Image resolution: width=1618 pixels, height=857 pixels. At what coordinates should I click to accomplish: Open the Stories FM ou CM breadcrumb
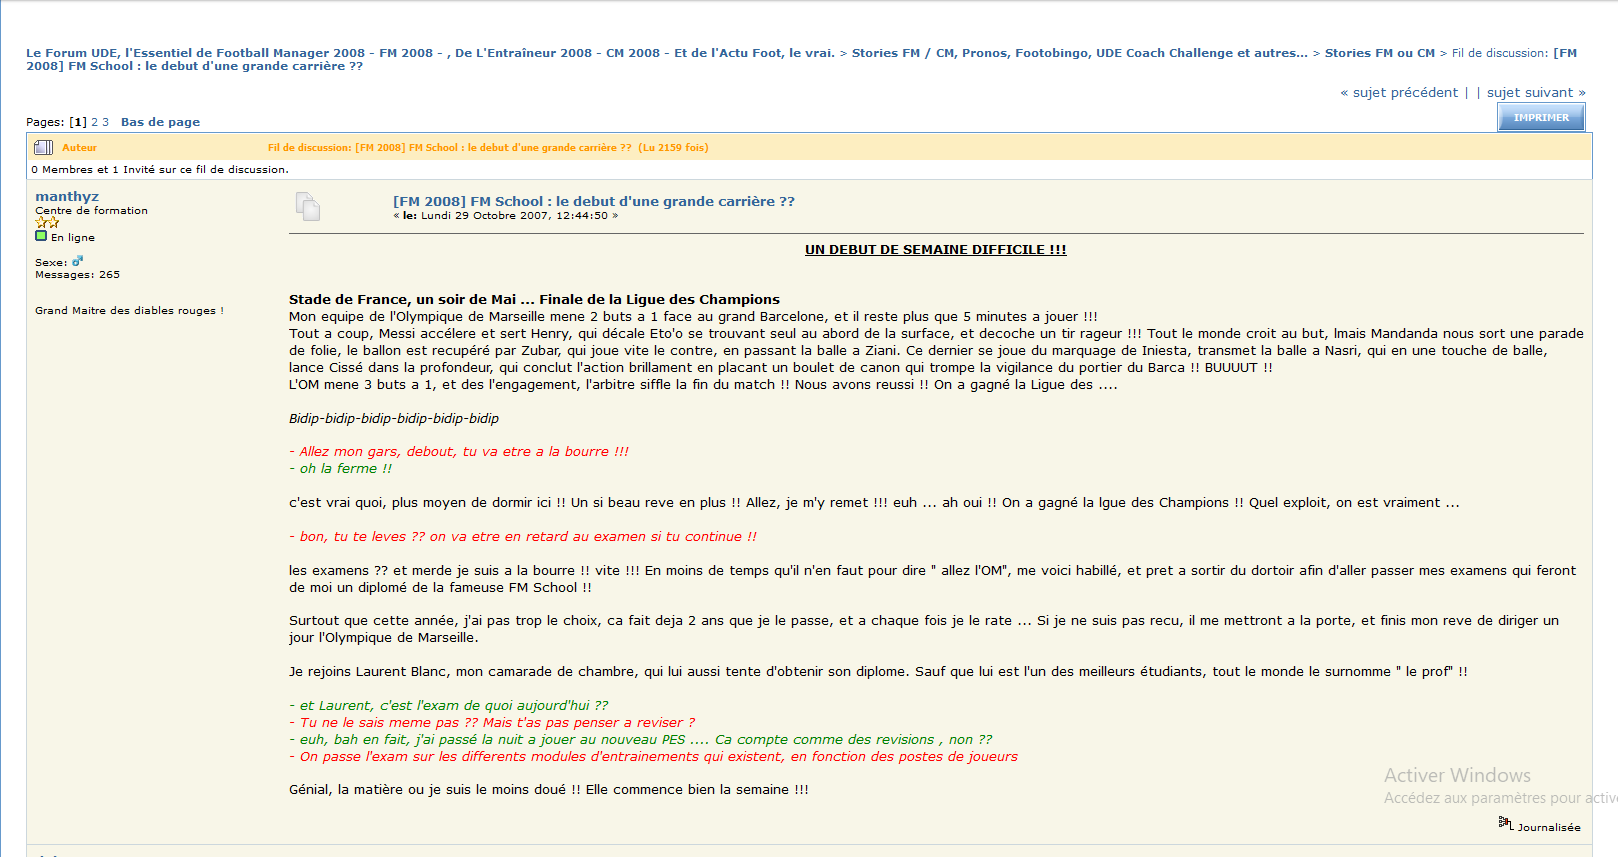[x=1379, y=53]
